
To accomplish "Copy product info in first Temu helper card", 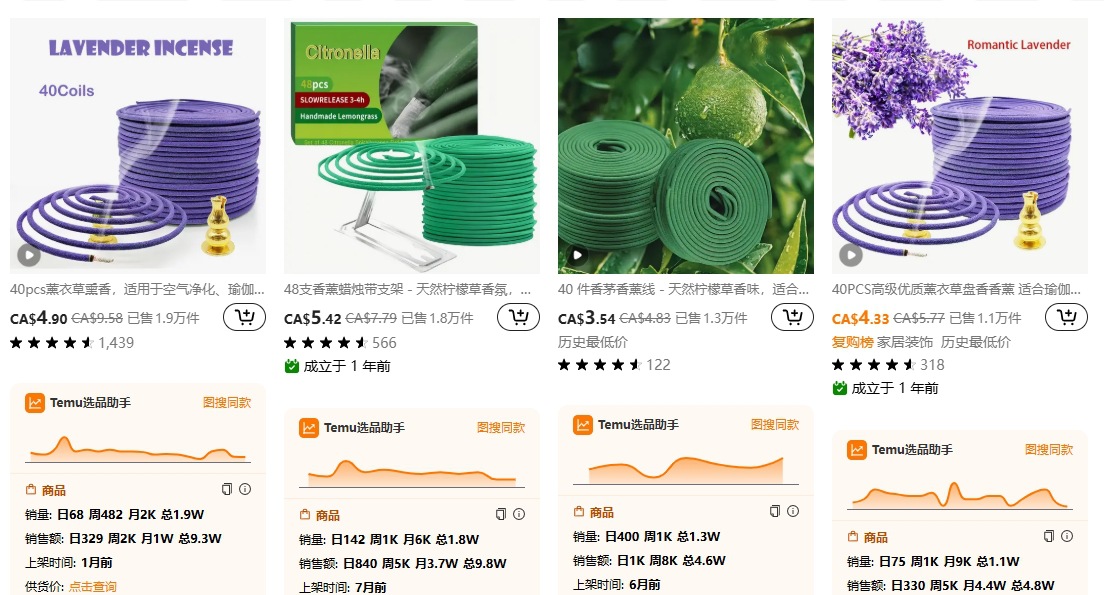I will pyautogui.click(x=227, y=489).
